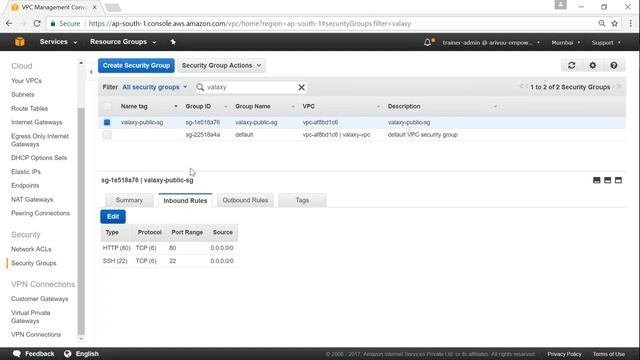Viewport: 640px width, 360px height.
Task: Open browser zoom magnifier icon
Action: pos(602,24)
